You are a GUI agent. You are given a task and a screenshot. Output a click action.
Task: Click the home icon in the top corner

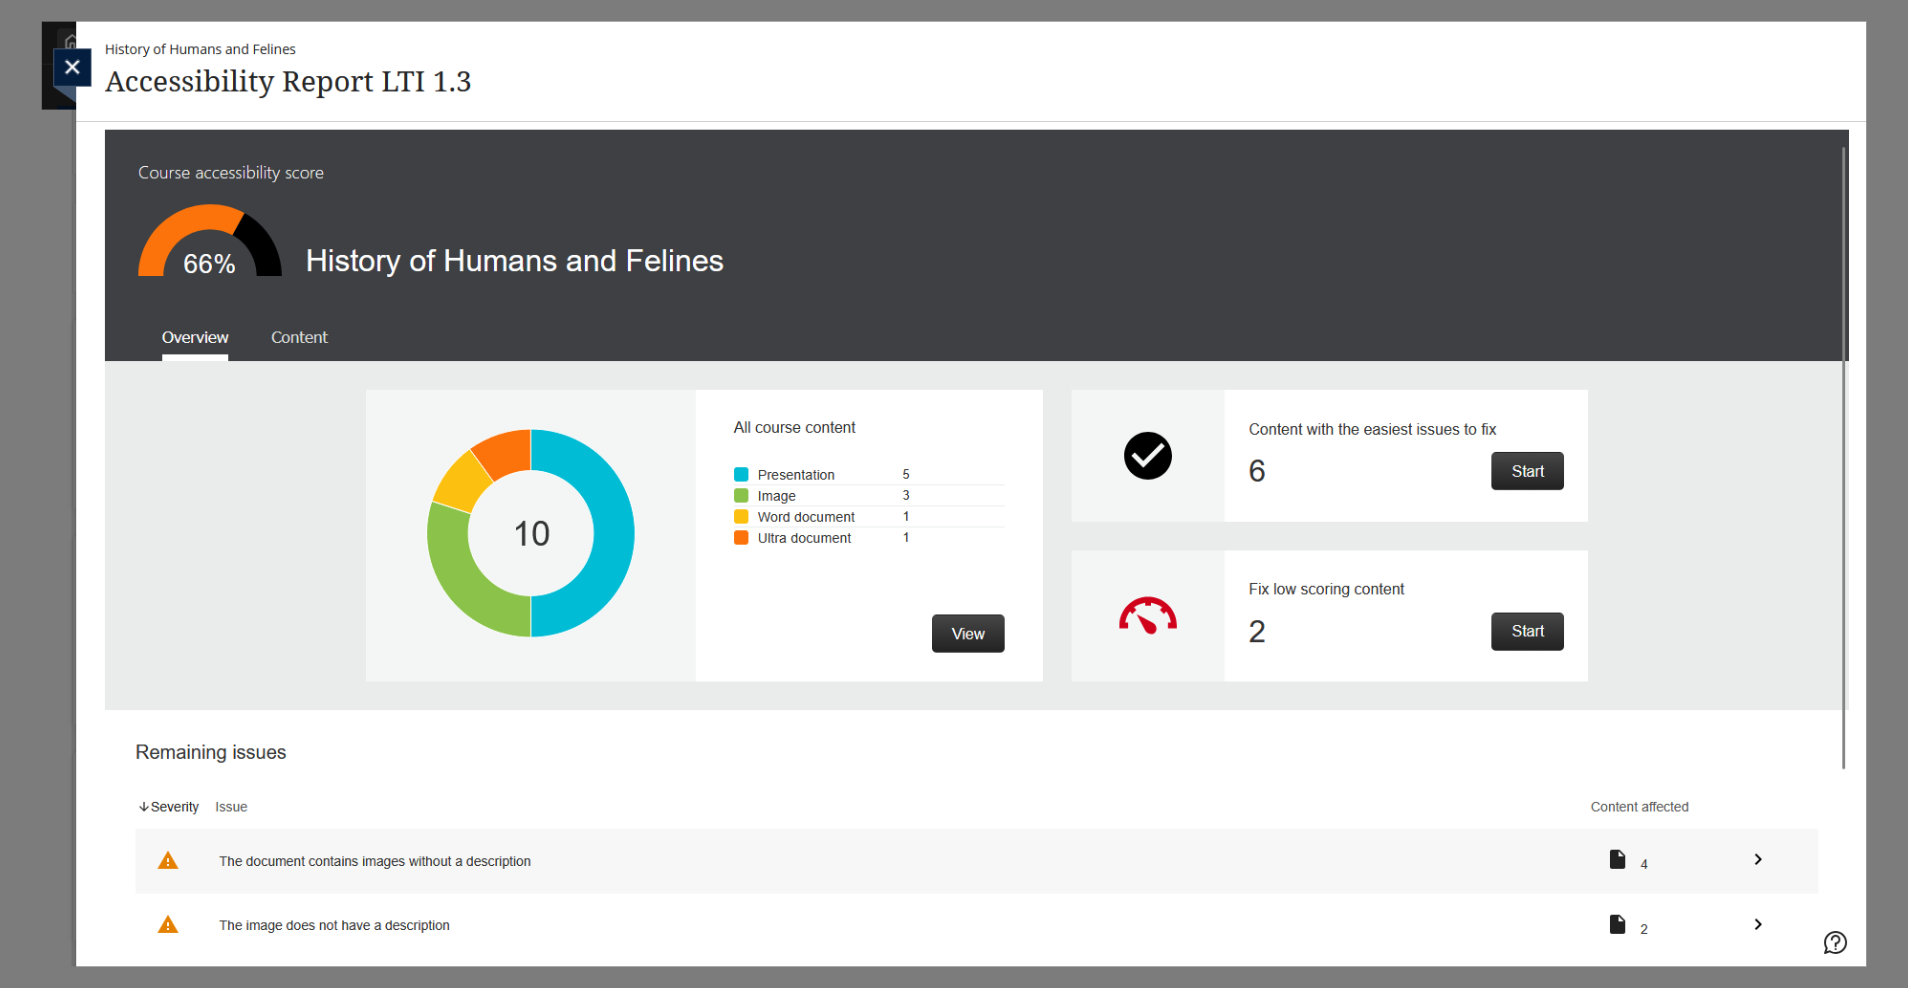coord(71,38)
